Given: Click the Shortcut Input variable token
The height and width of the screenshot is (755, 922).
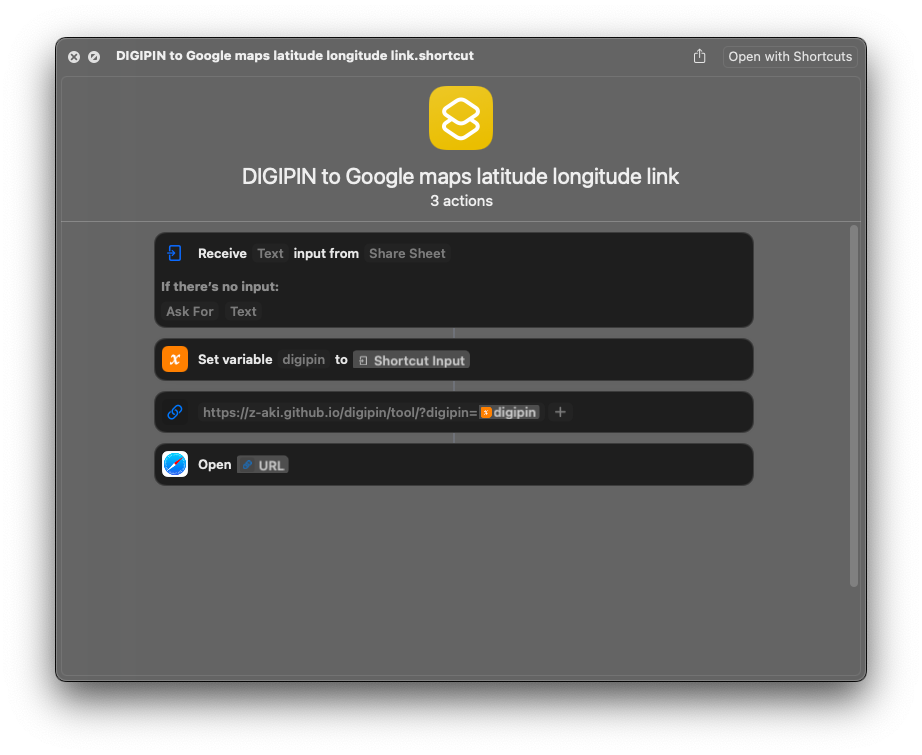Looking at the screenshot, I should coord(412,360).
